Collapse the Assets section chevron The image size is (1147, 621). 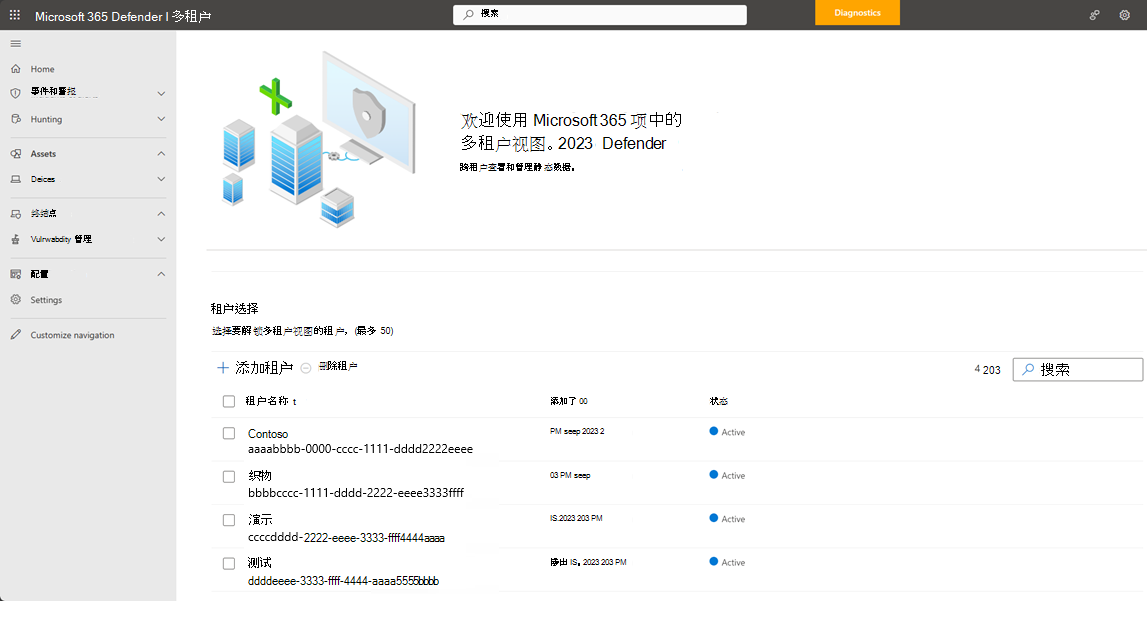pos(162,154)
